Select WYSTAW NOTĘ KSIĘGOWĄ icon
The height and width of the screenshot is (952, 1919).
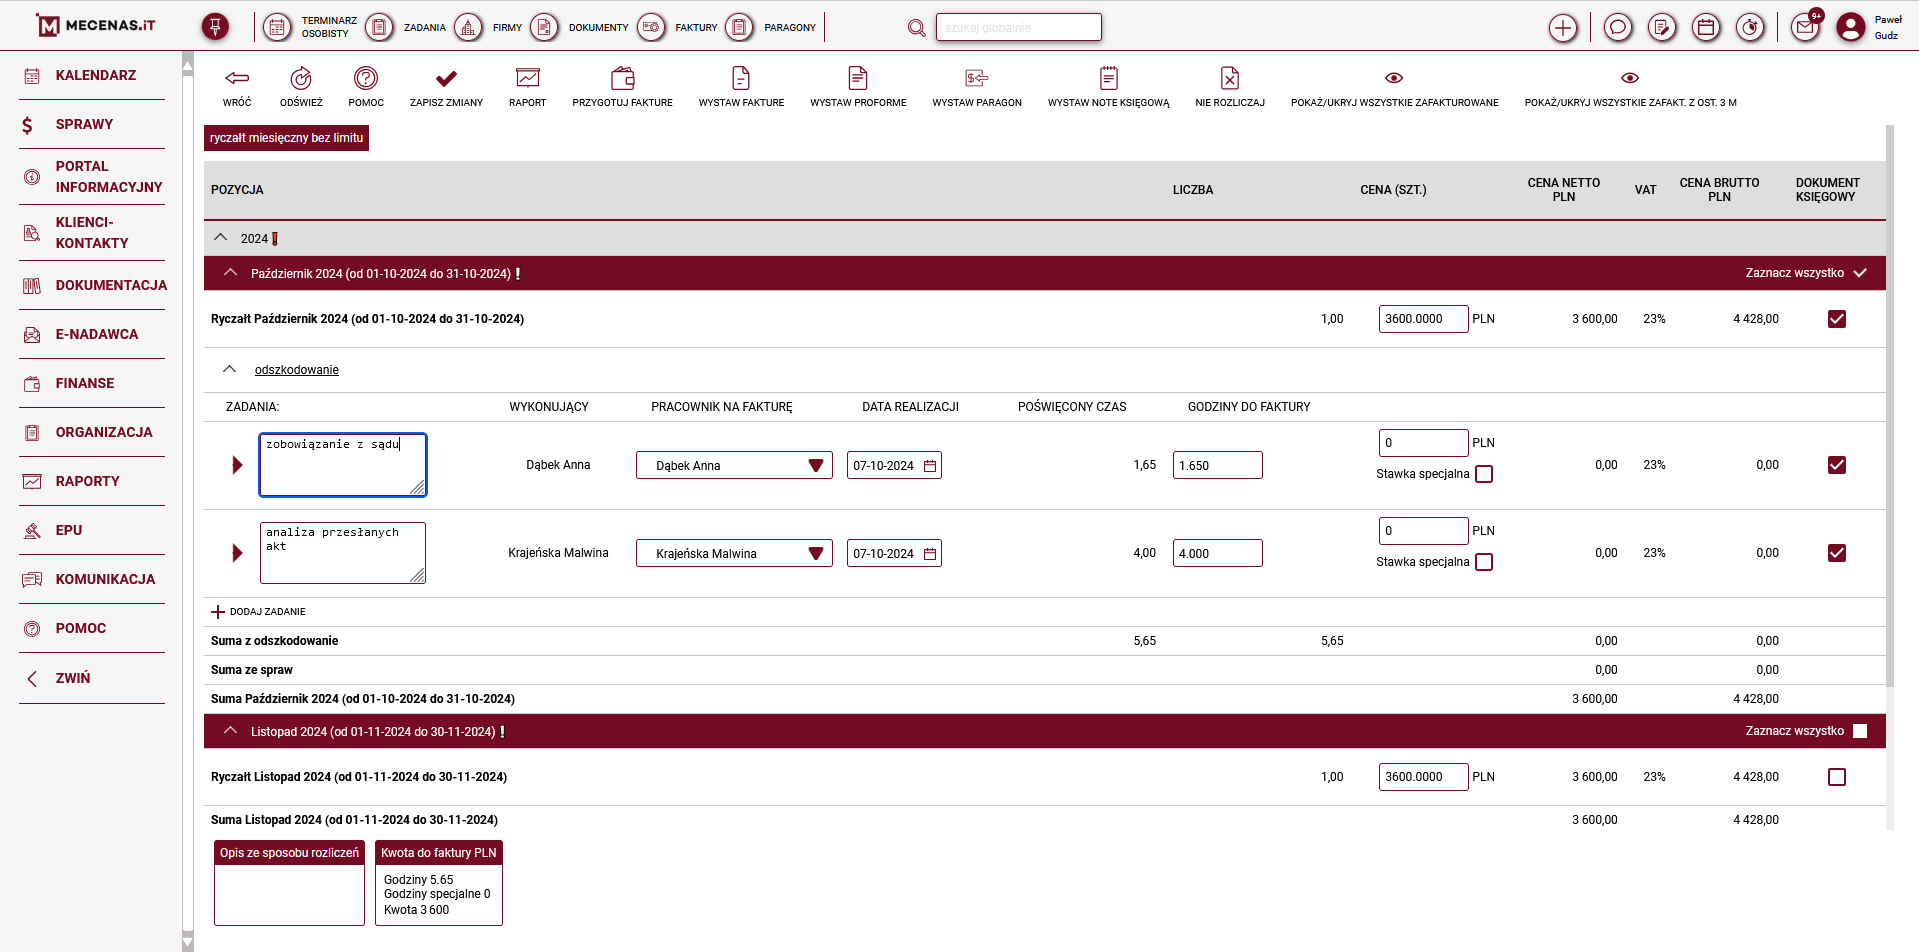1108,78
